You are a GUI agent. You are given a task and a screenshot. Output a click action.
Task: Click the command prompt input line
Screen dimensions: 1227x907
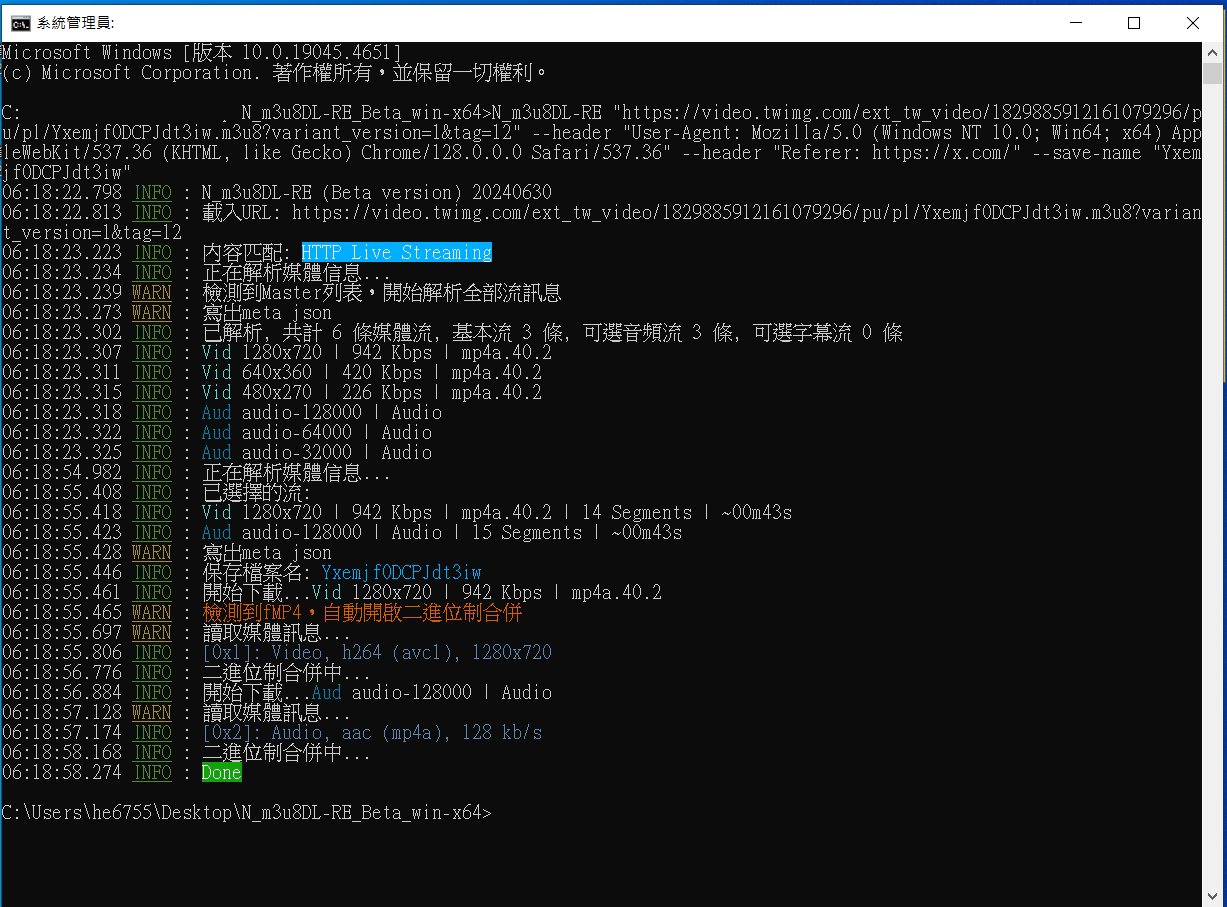point(246,813)
